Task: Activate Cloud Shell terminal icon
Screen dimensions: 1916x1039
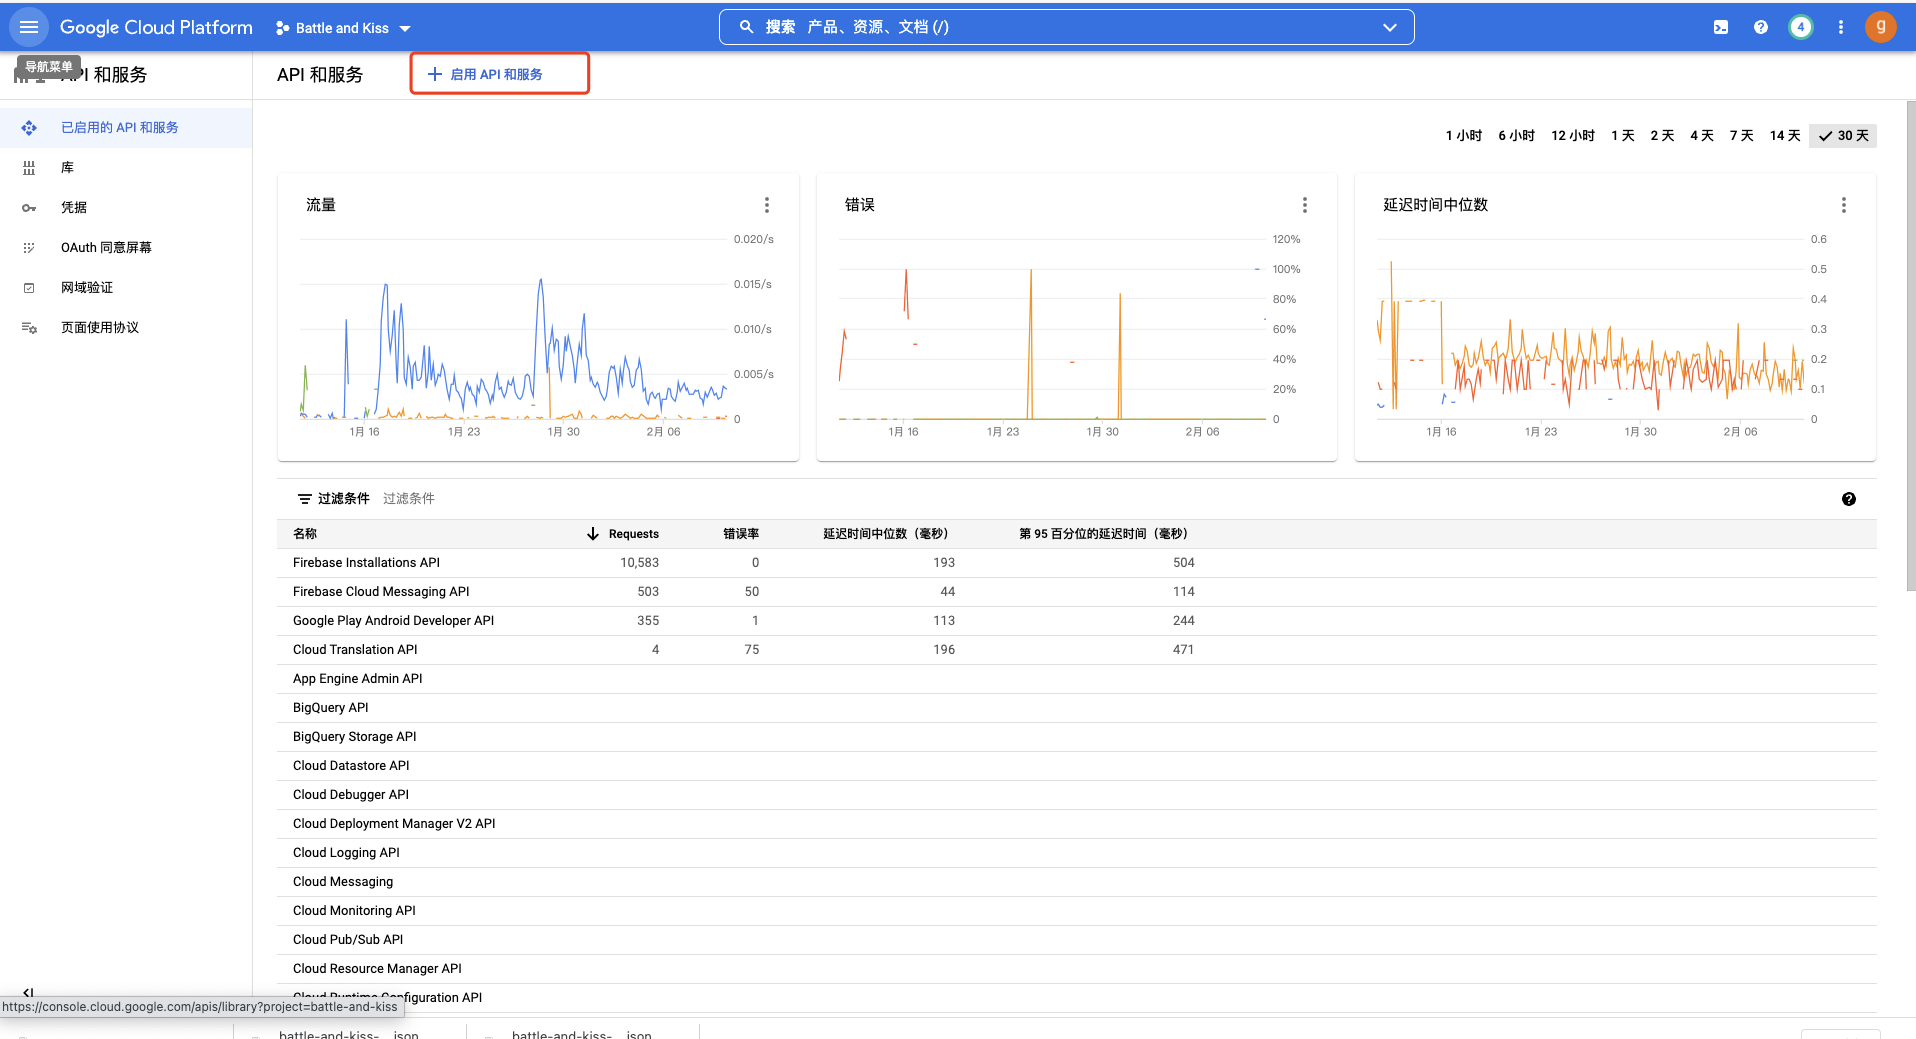Action: coord(1720,27)
